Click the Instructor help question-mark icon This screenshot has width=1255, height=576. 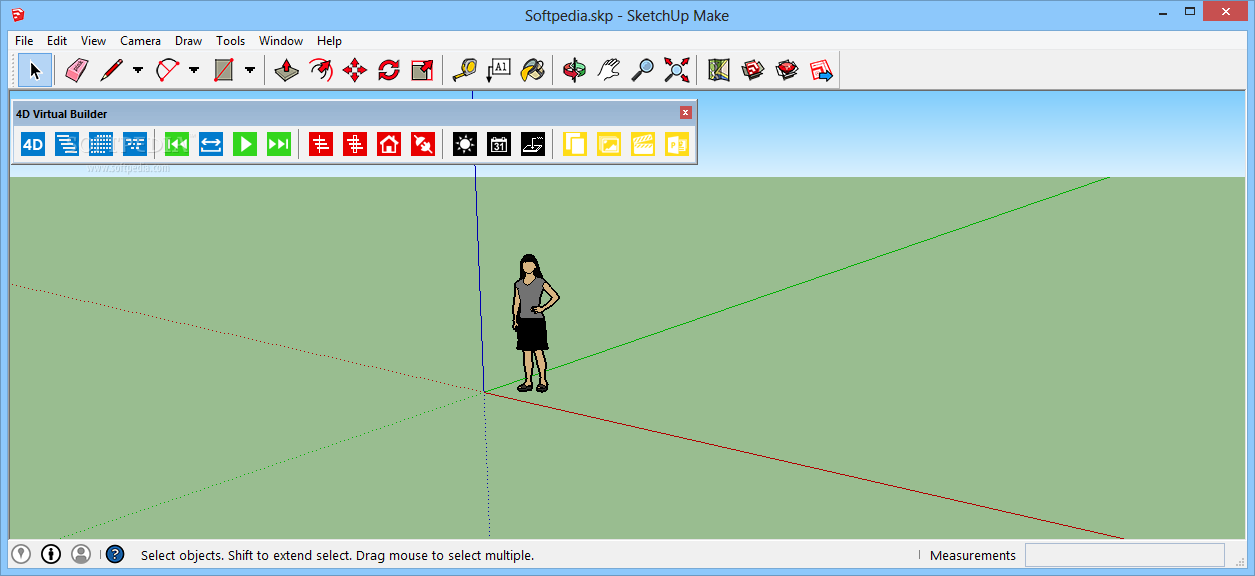(x=115, y=554)
